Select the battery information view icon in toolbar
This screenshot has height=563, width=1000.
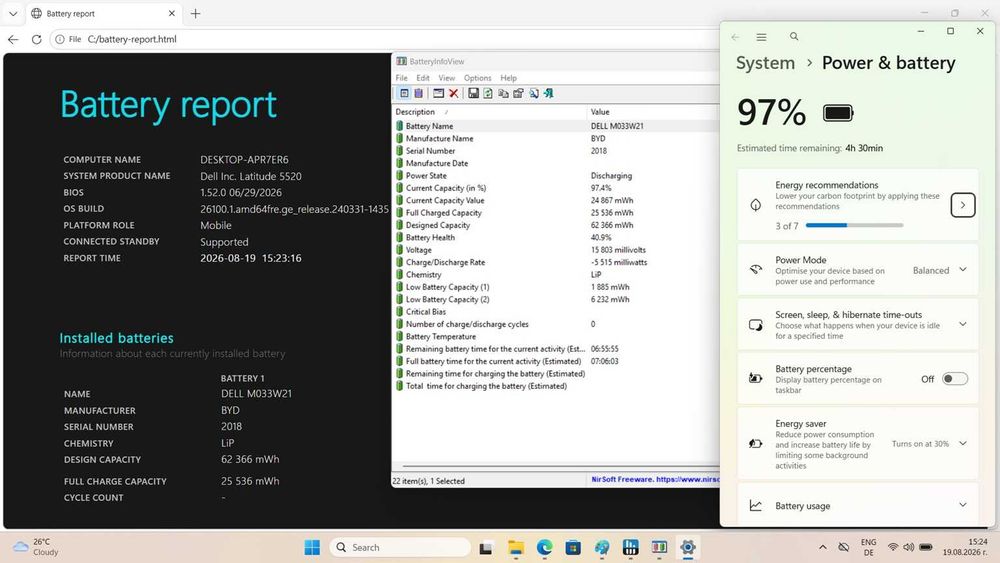[x=404, y=93]
